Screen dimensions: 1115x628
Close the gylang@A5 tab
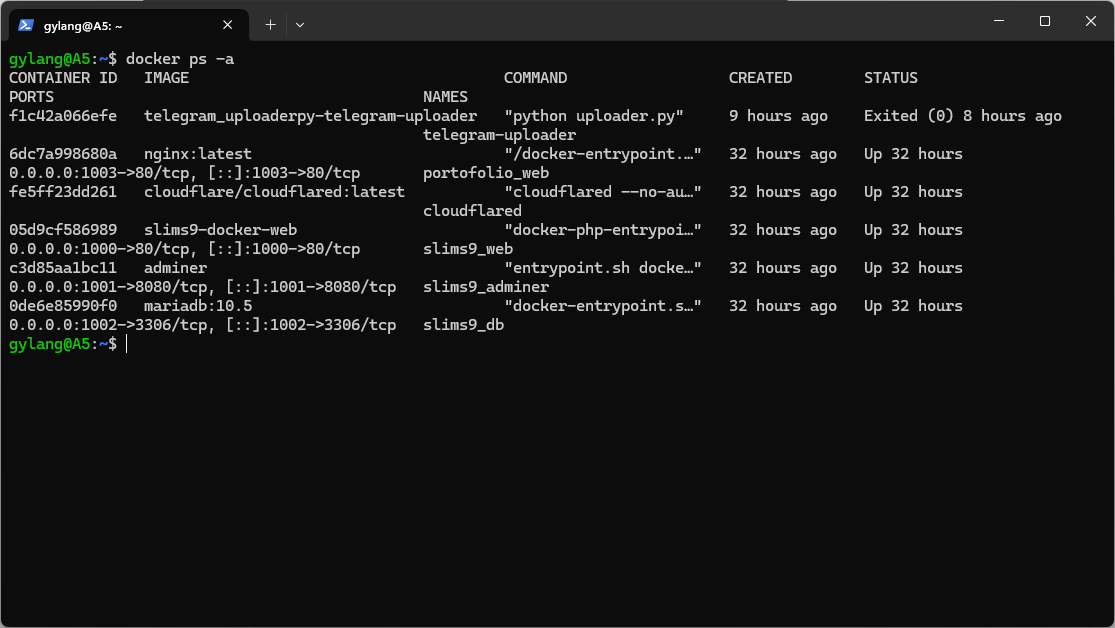tap(232, 24)
